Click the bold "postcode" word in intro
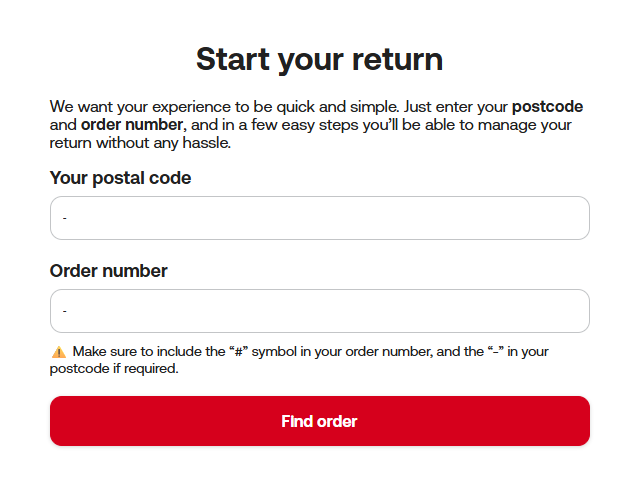637x482 pixels. (x=547, y=106)
